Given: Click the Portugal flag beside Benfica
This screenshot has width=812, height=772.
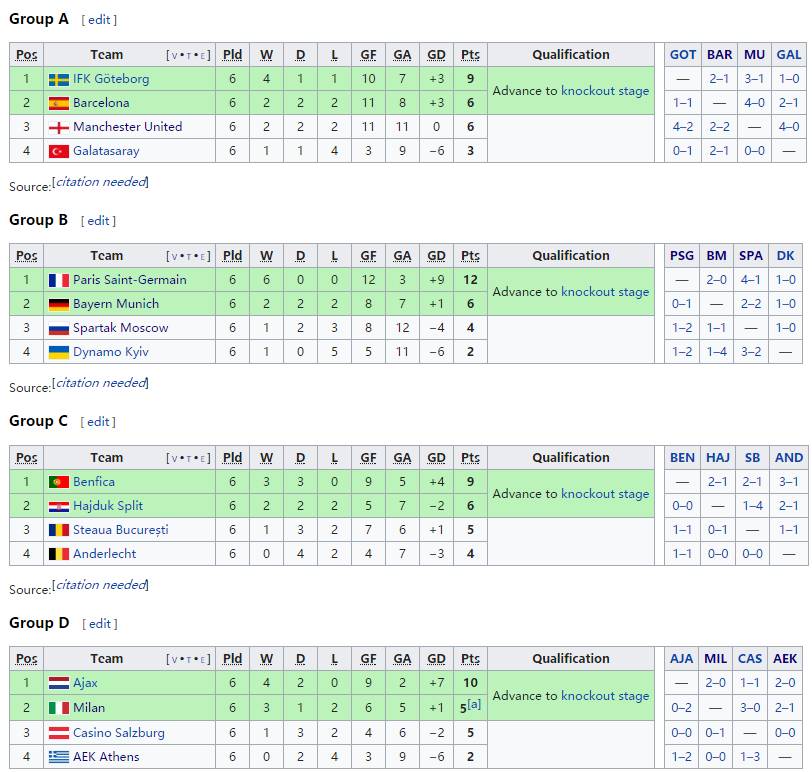Looking at the screenshot, I should pyautogui.click(x=58, y=482).
